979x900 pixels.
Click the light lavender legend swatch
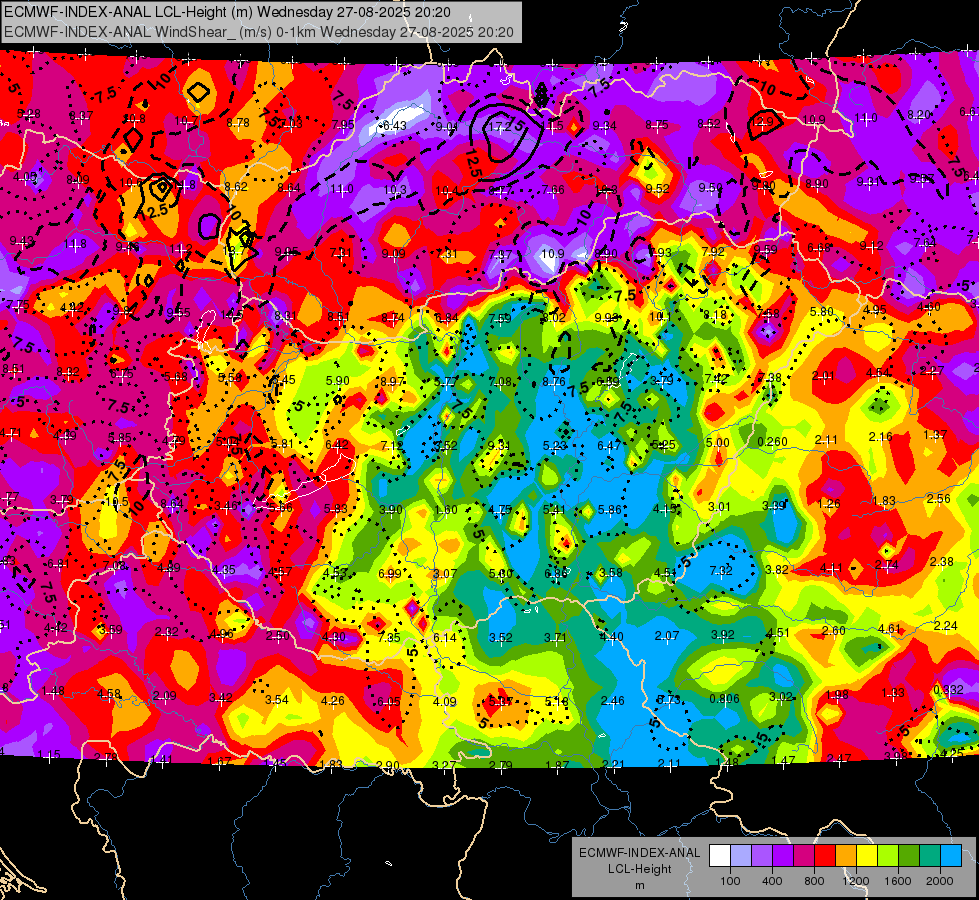741,856
